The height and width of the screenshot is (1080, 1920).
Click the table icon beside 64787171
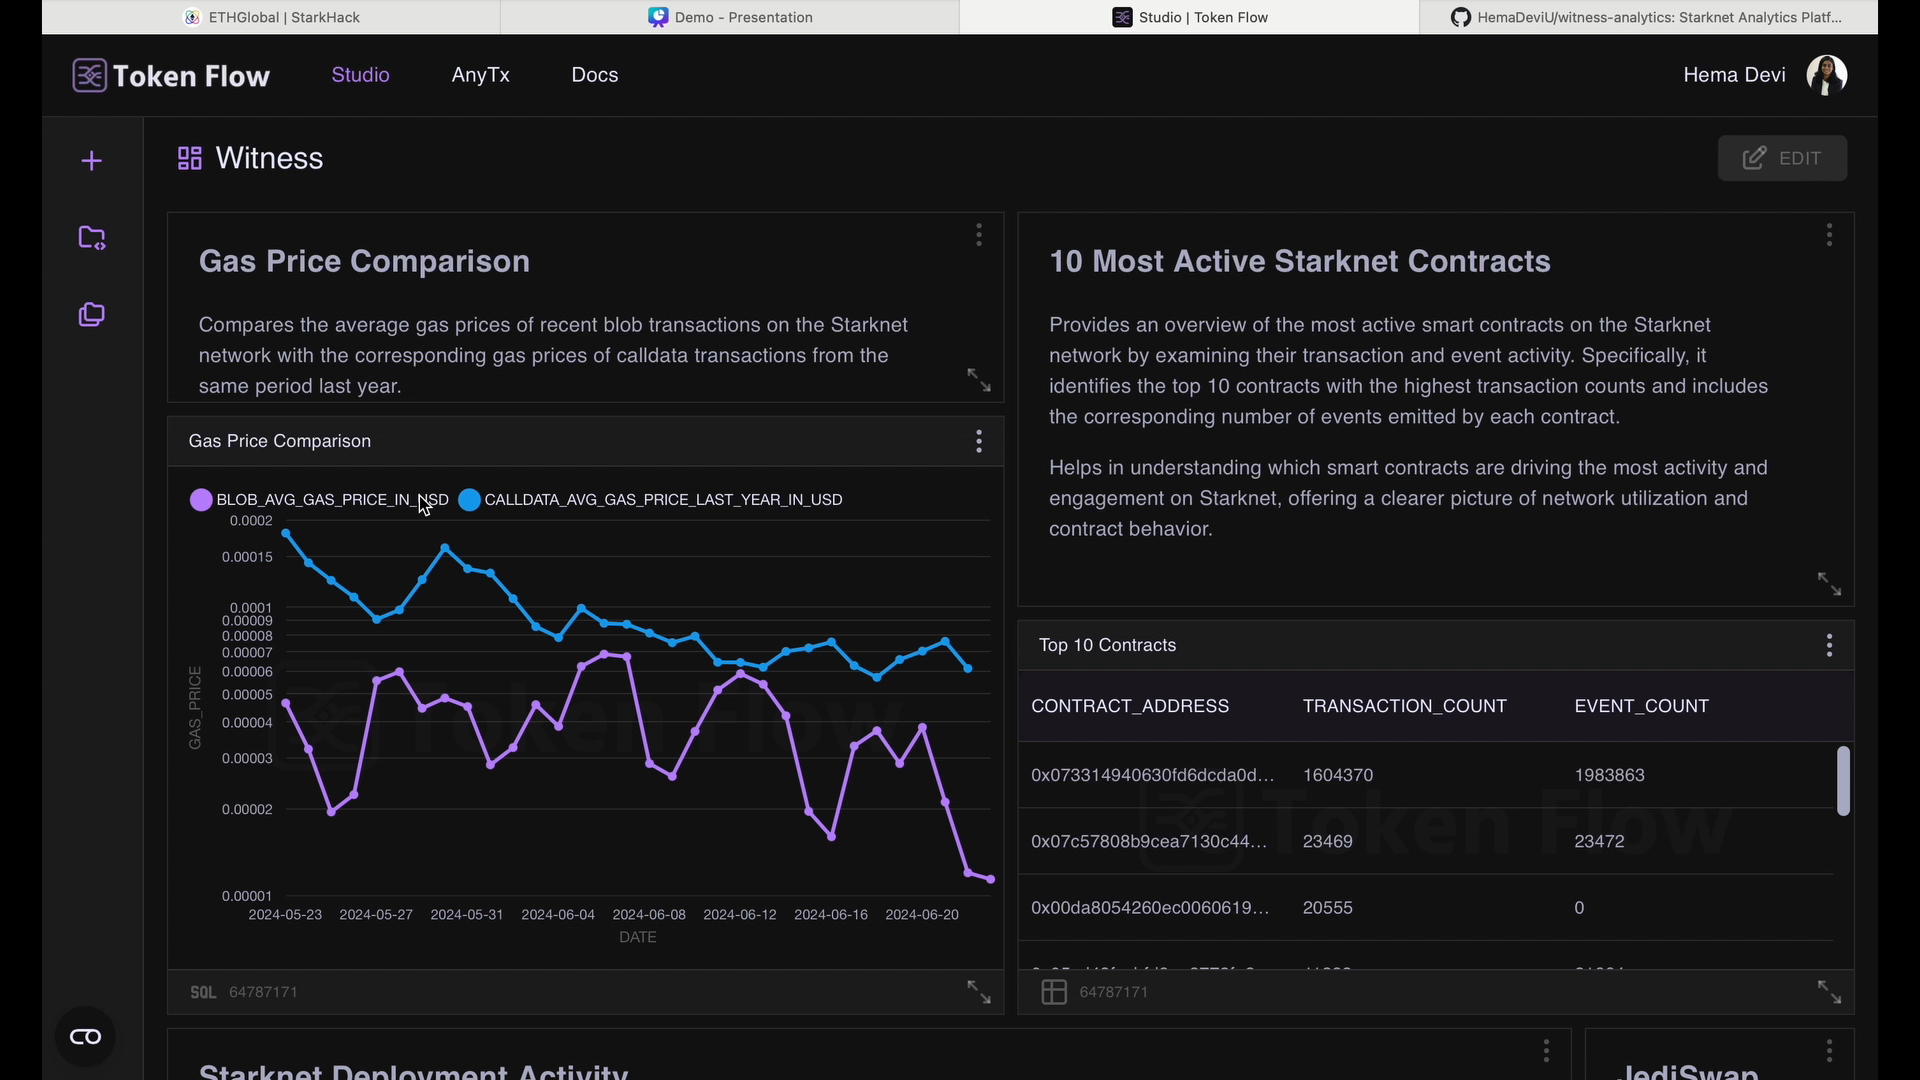1054,992
